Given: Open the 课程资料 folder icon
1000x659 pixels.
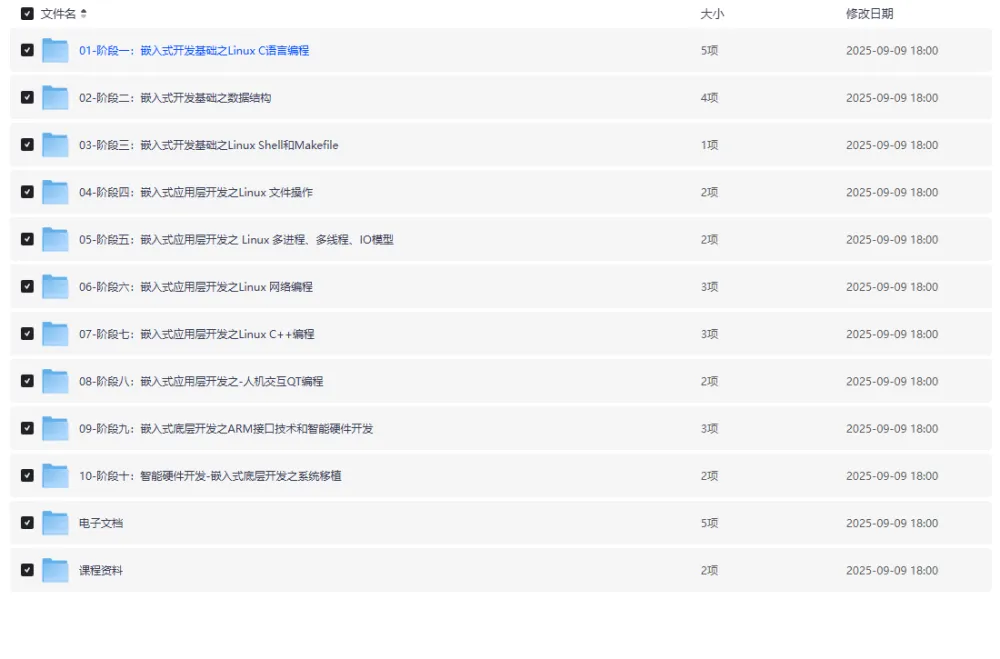Looking at the screenshot, I should coord(54,570).
